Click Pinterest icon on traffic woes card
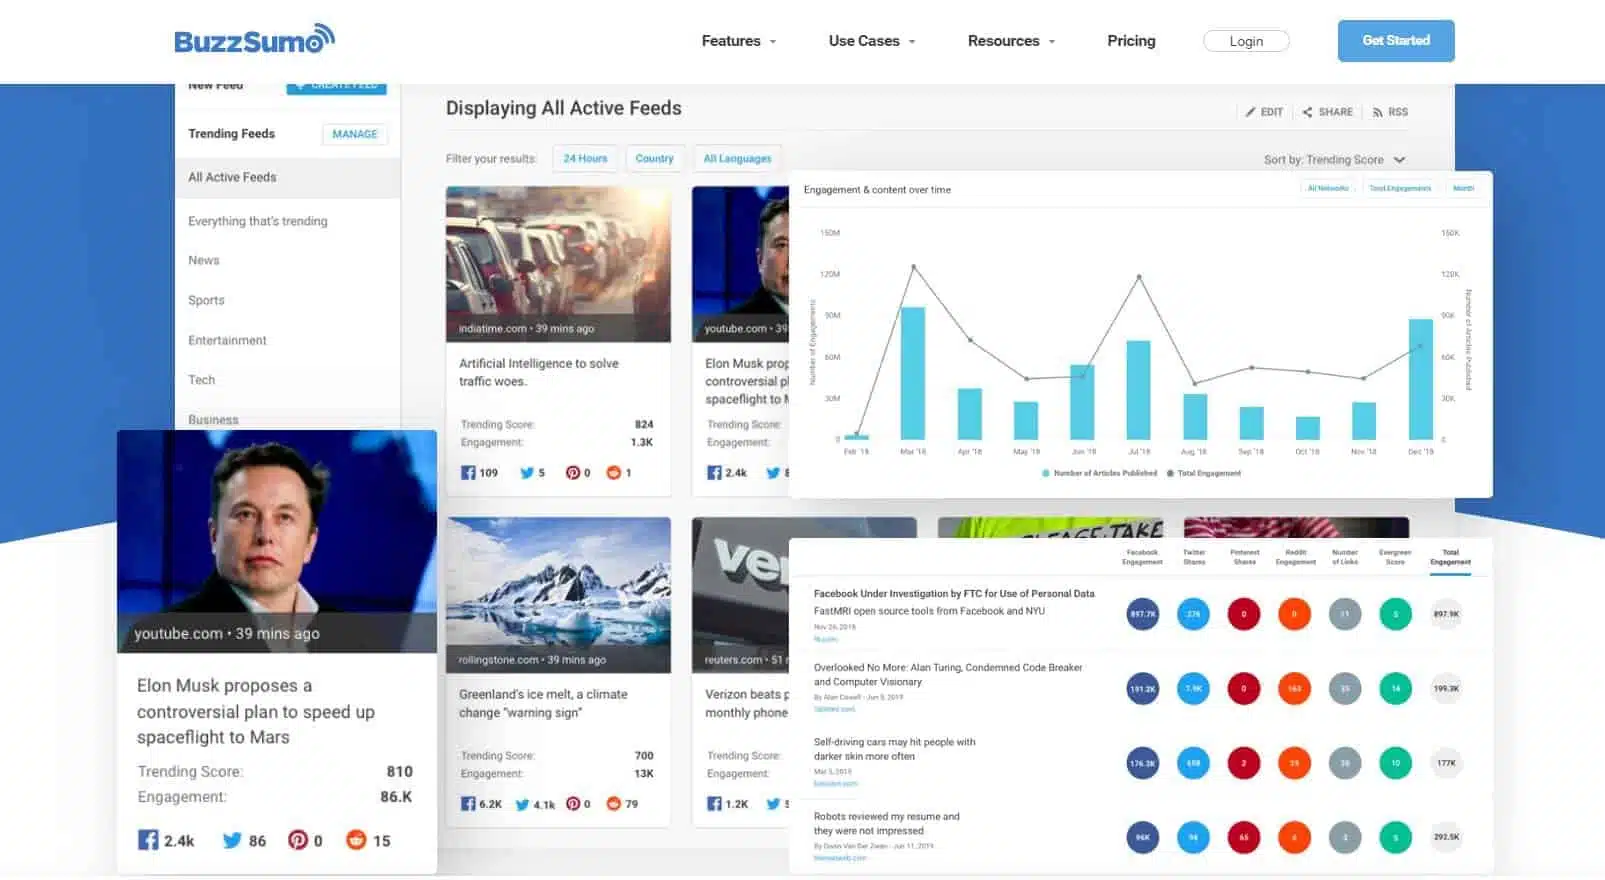This screenshot has width=1605, height=880. (573, 473)
